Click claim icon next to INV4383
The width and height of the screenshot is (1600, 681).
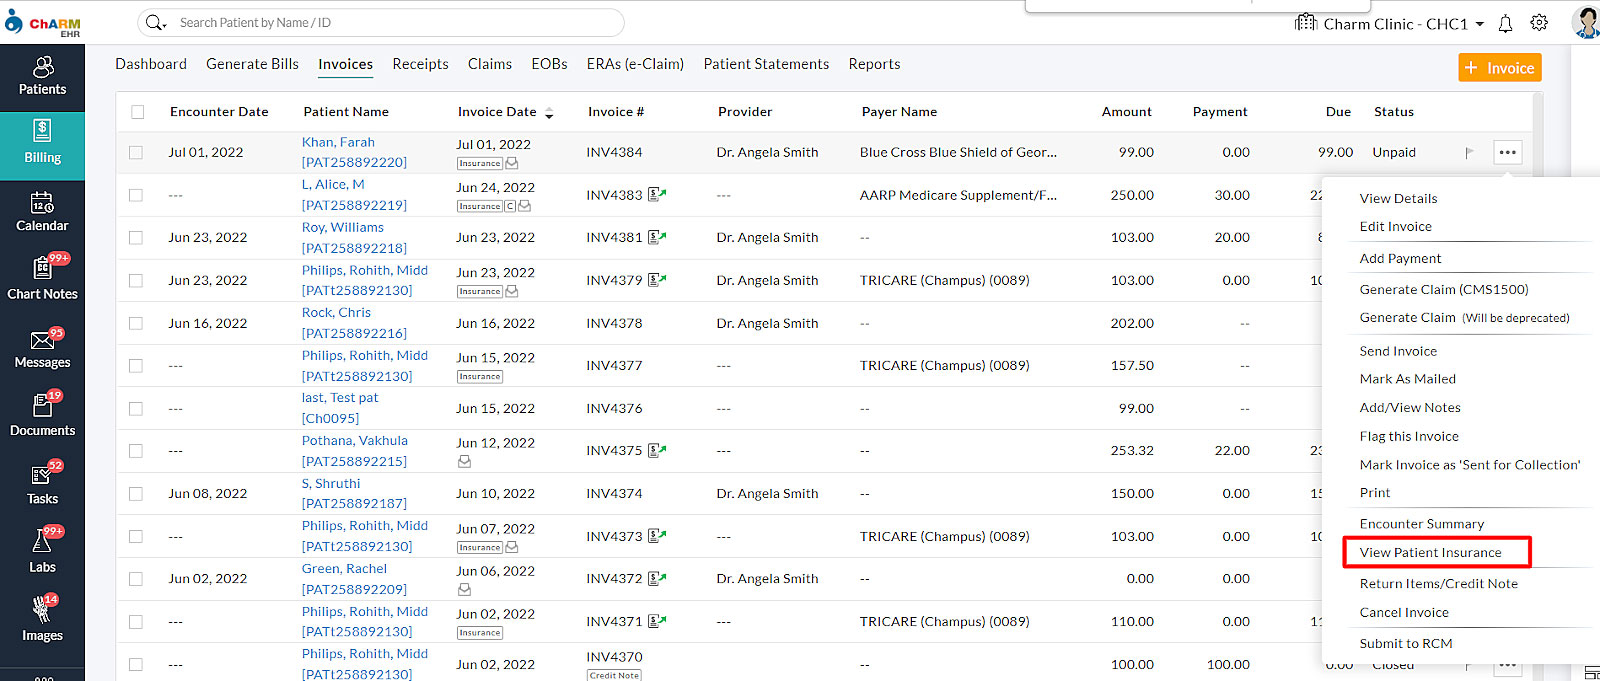point(657,195)
